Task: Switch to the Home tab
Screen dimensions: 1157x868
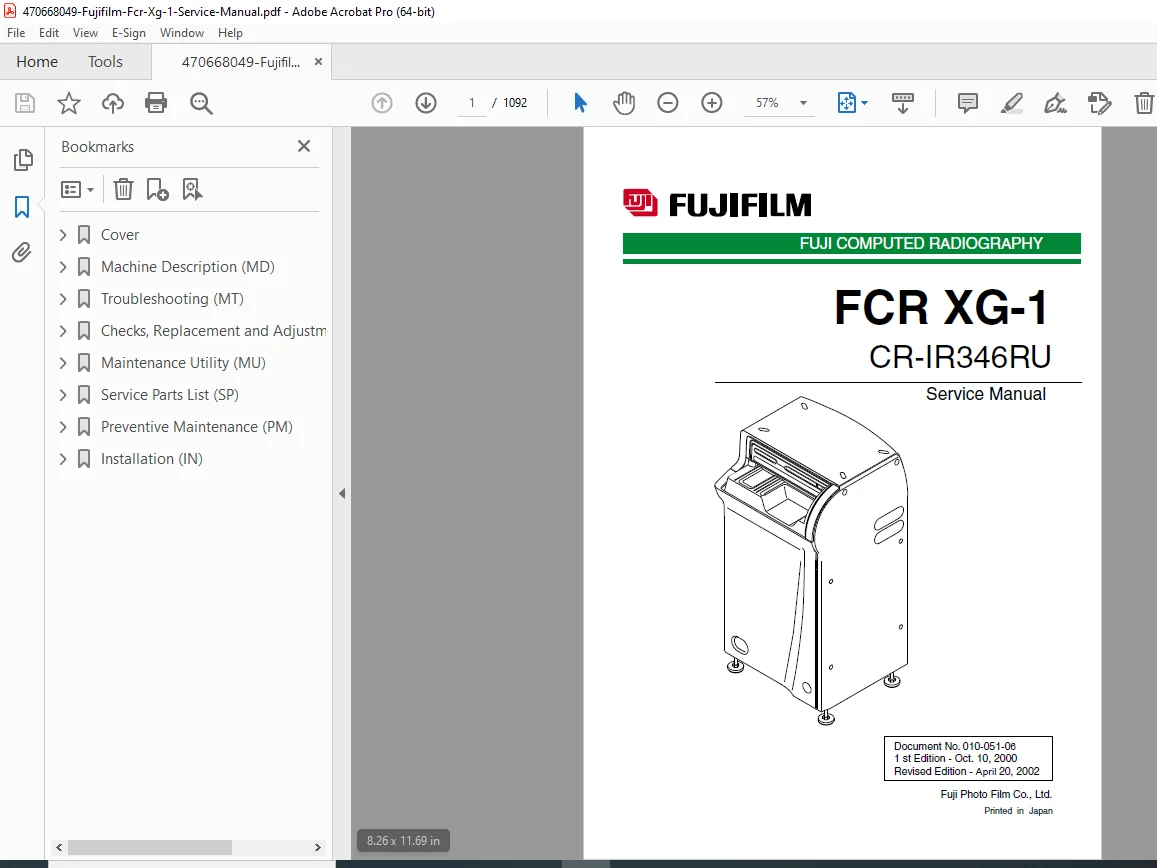Action: pos(37,61)
